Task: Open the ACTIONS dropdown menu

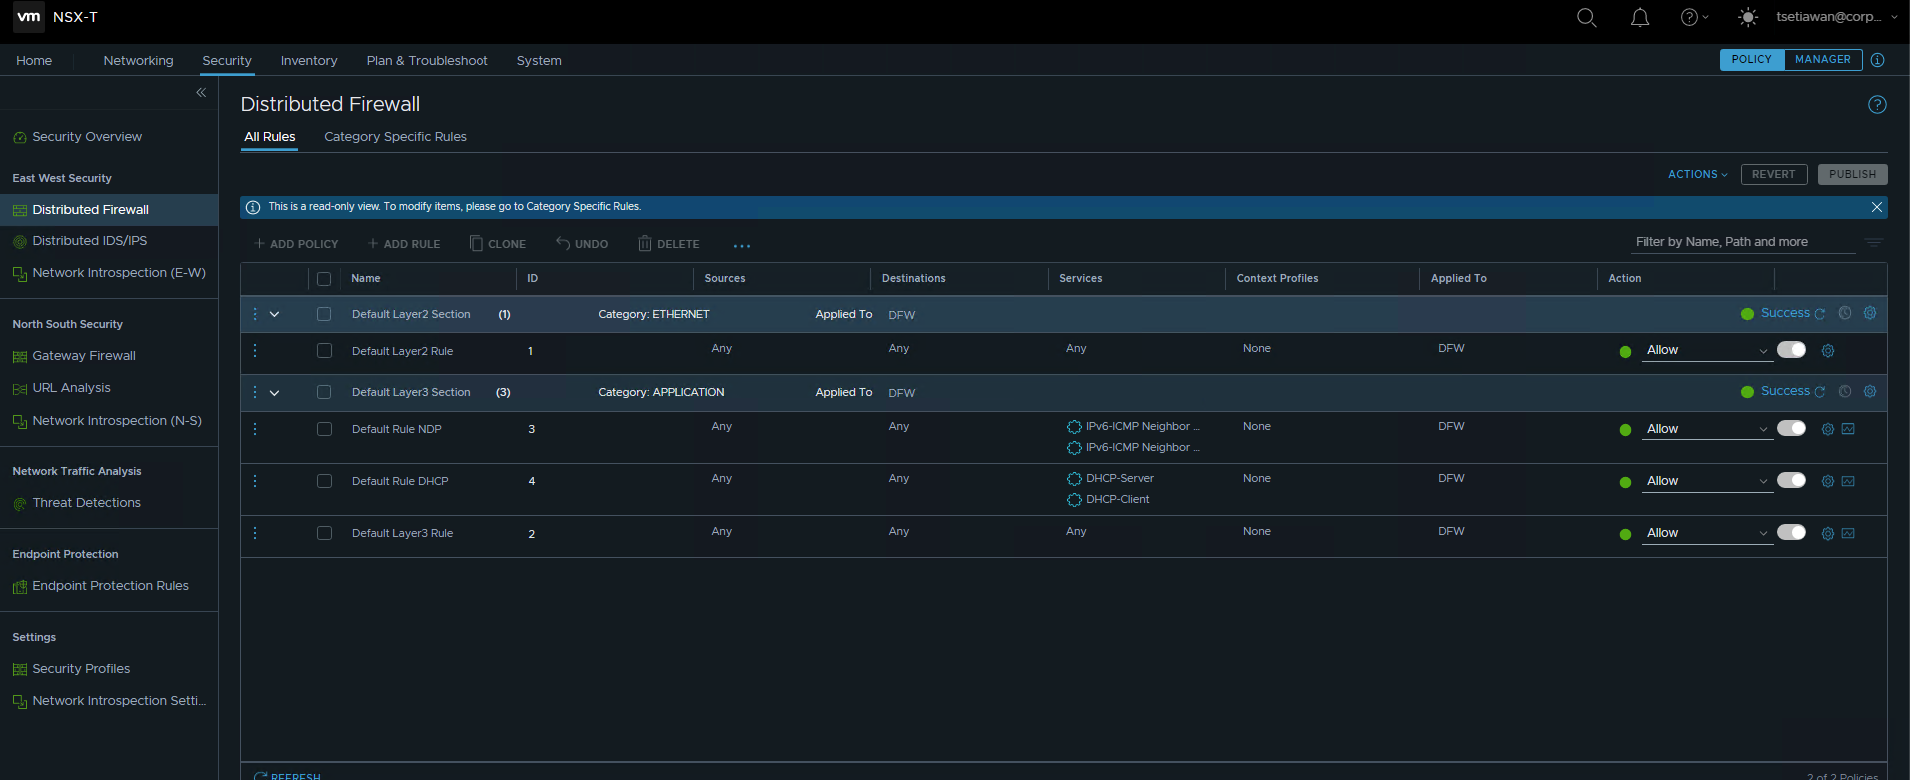Action: [x=1697, y=174]
